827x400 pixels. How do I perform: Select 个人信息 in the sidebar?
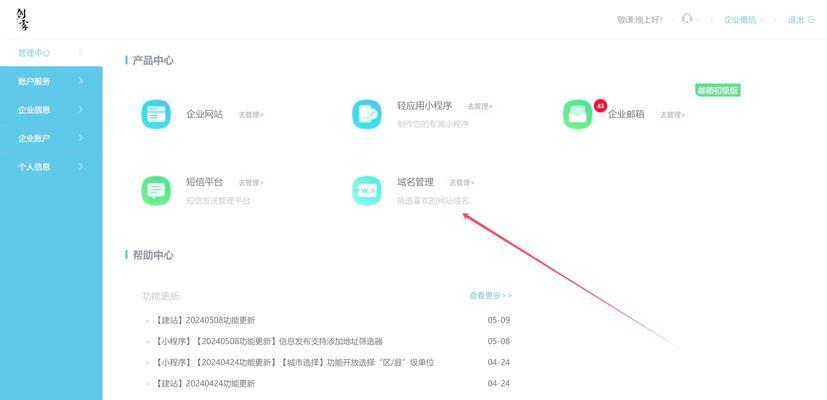click(x=34, y=167)
